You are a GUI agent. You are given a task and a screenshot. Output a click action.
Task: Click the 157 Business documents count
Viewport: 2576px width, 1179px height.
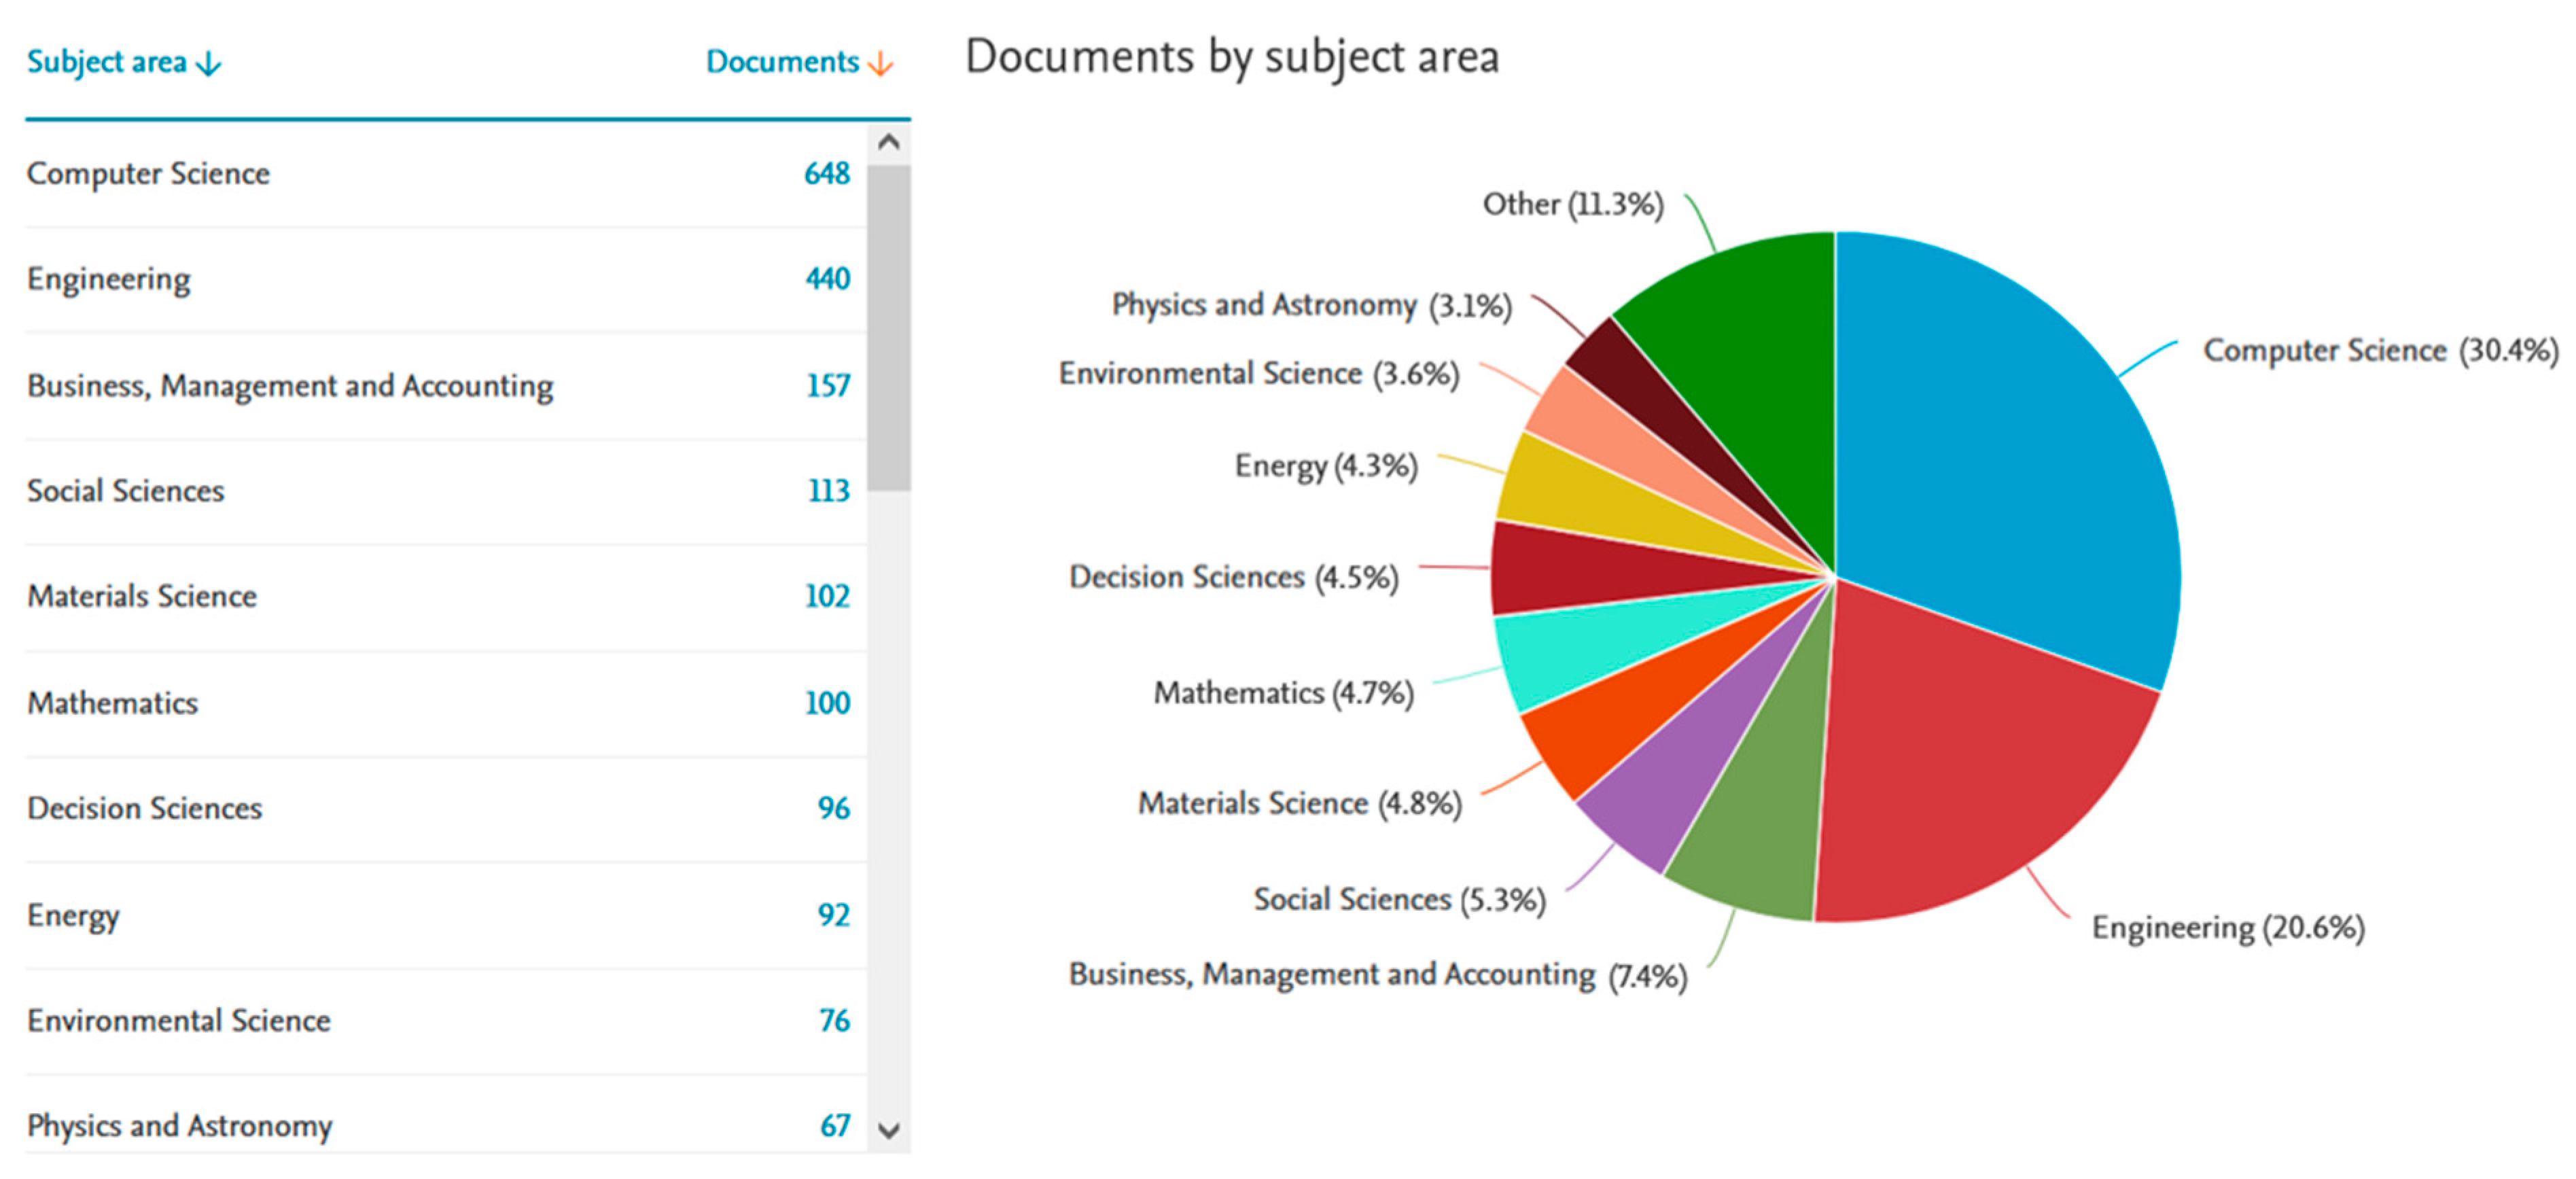point(828,386)
